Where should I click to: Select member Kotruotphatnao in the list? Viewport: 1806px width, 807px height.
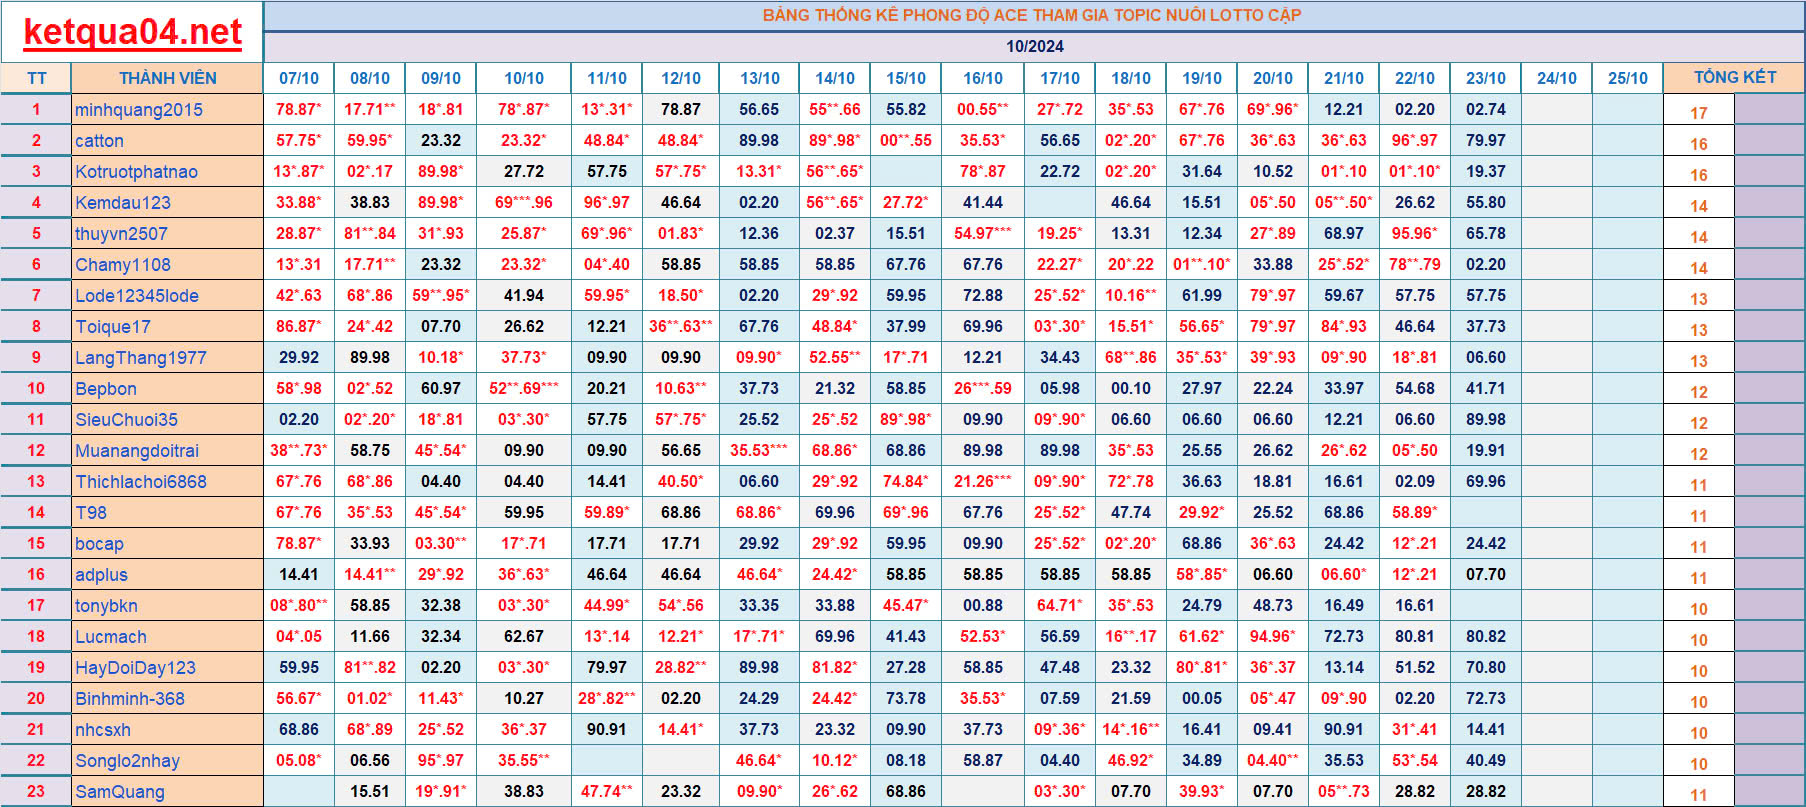(136, 172)
